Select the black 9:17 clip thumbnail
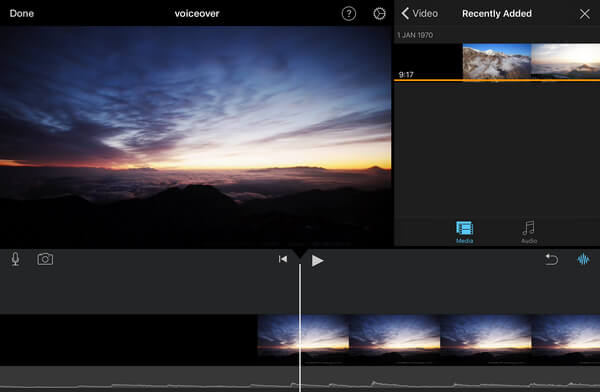 [428, 61]
